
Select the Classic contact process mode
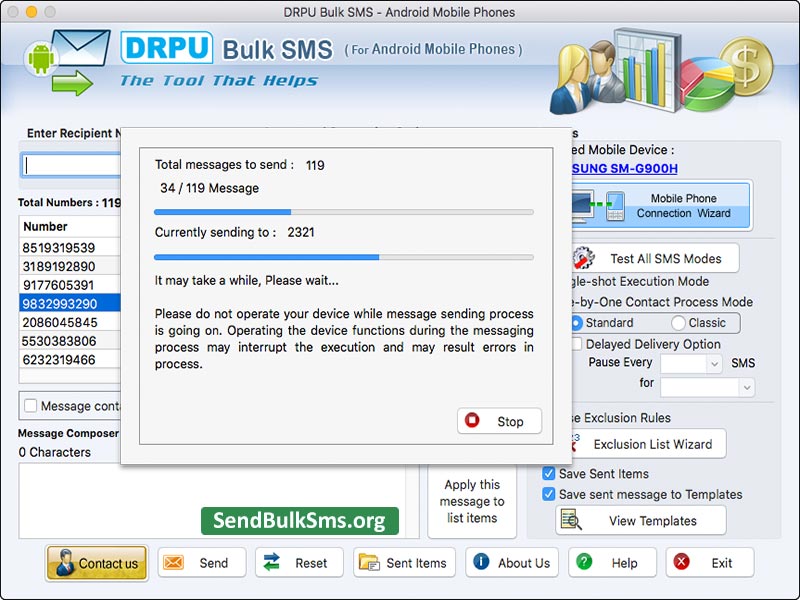[678, 322]
